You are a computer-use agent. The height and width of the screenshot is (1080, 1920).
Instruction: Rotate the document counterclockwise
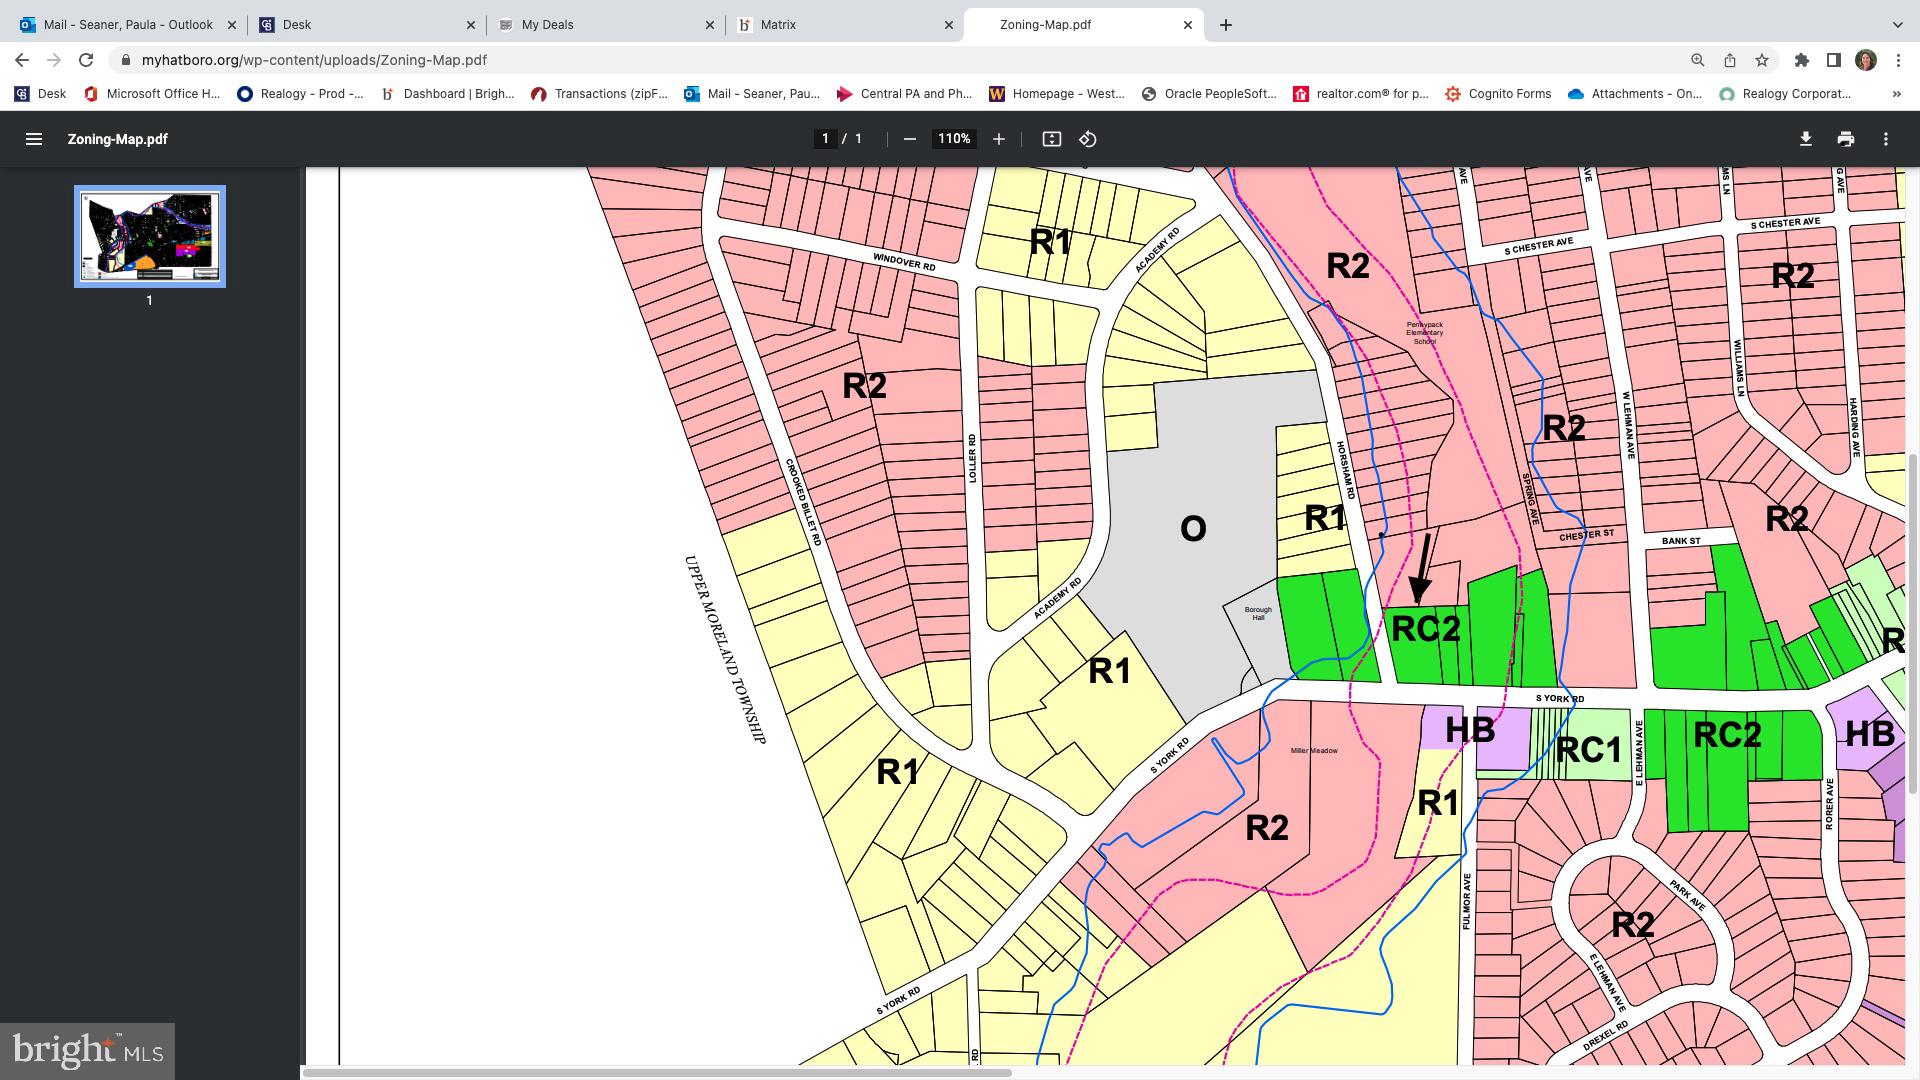1088,139
